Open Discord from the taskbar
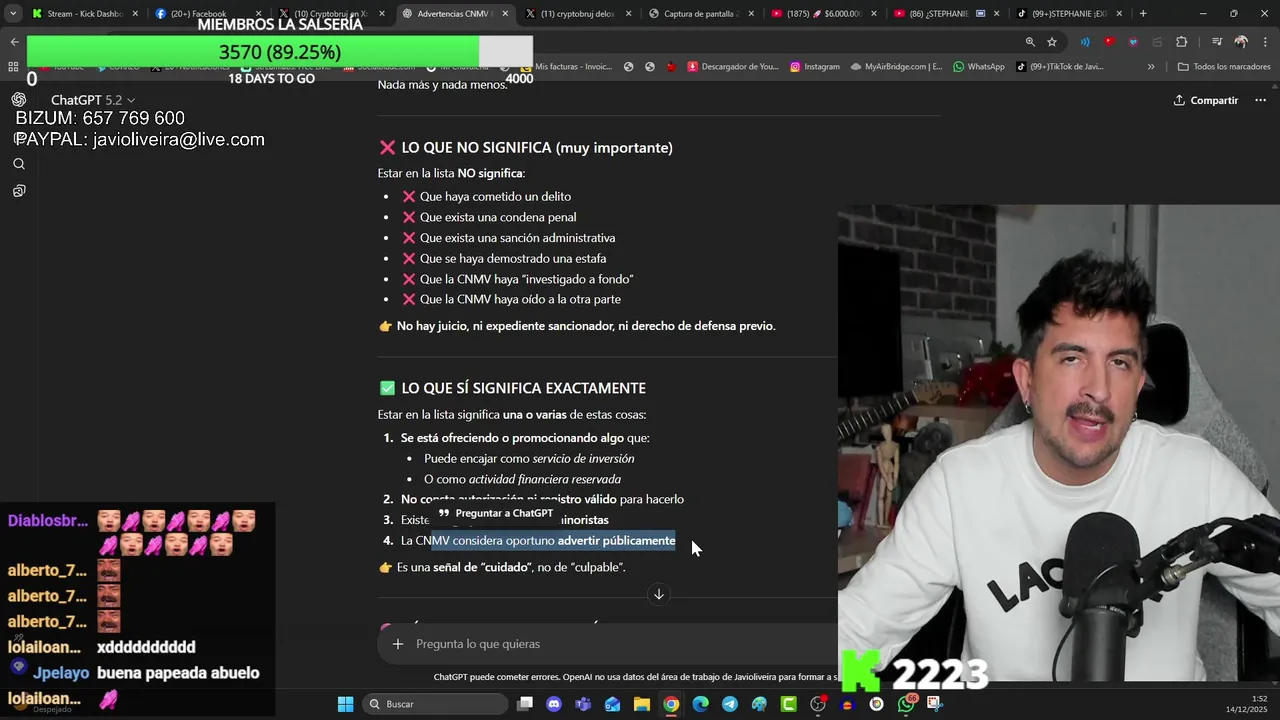Screen dimensions: 1280x720 coord(554,704)
